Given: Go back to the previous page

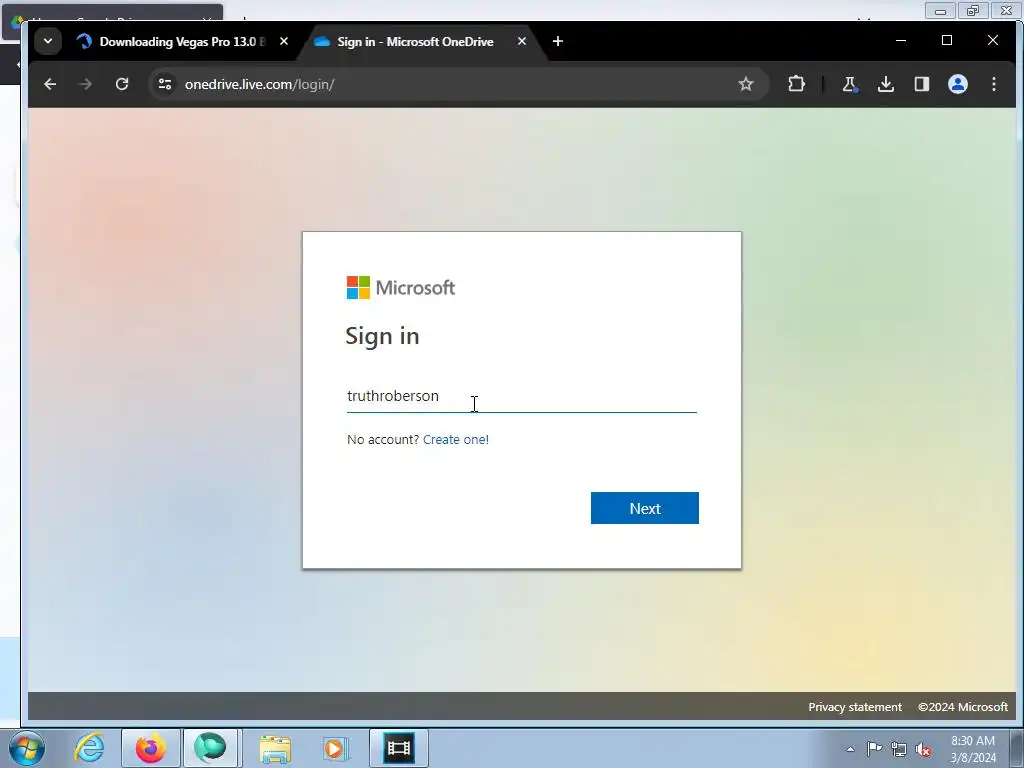Looking at the screenshot, I should point(50,84).
